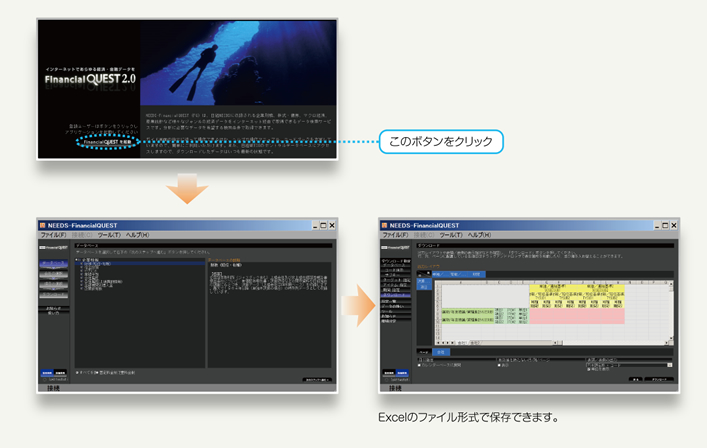
Task: Click お知らせ in the database window sidebar
Action: [53, 308]
